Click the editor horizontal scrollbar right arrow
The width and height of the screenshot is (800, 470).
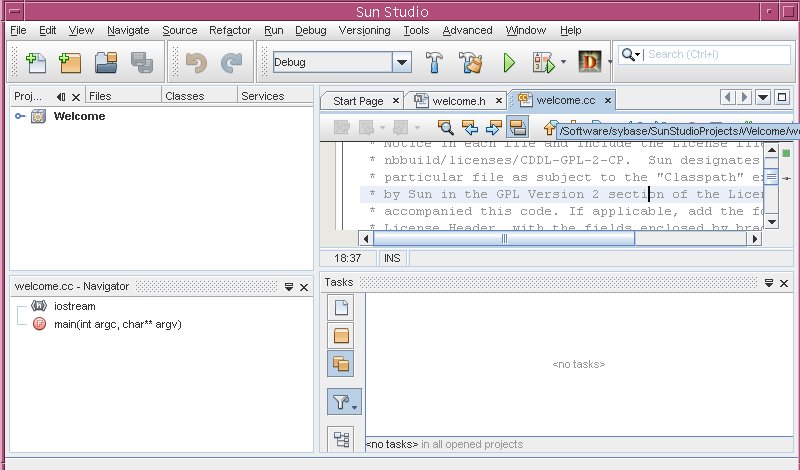click(755, 238)
